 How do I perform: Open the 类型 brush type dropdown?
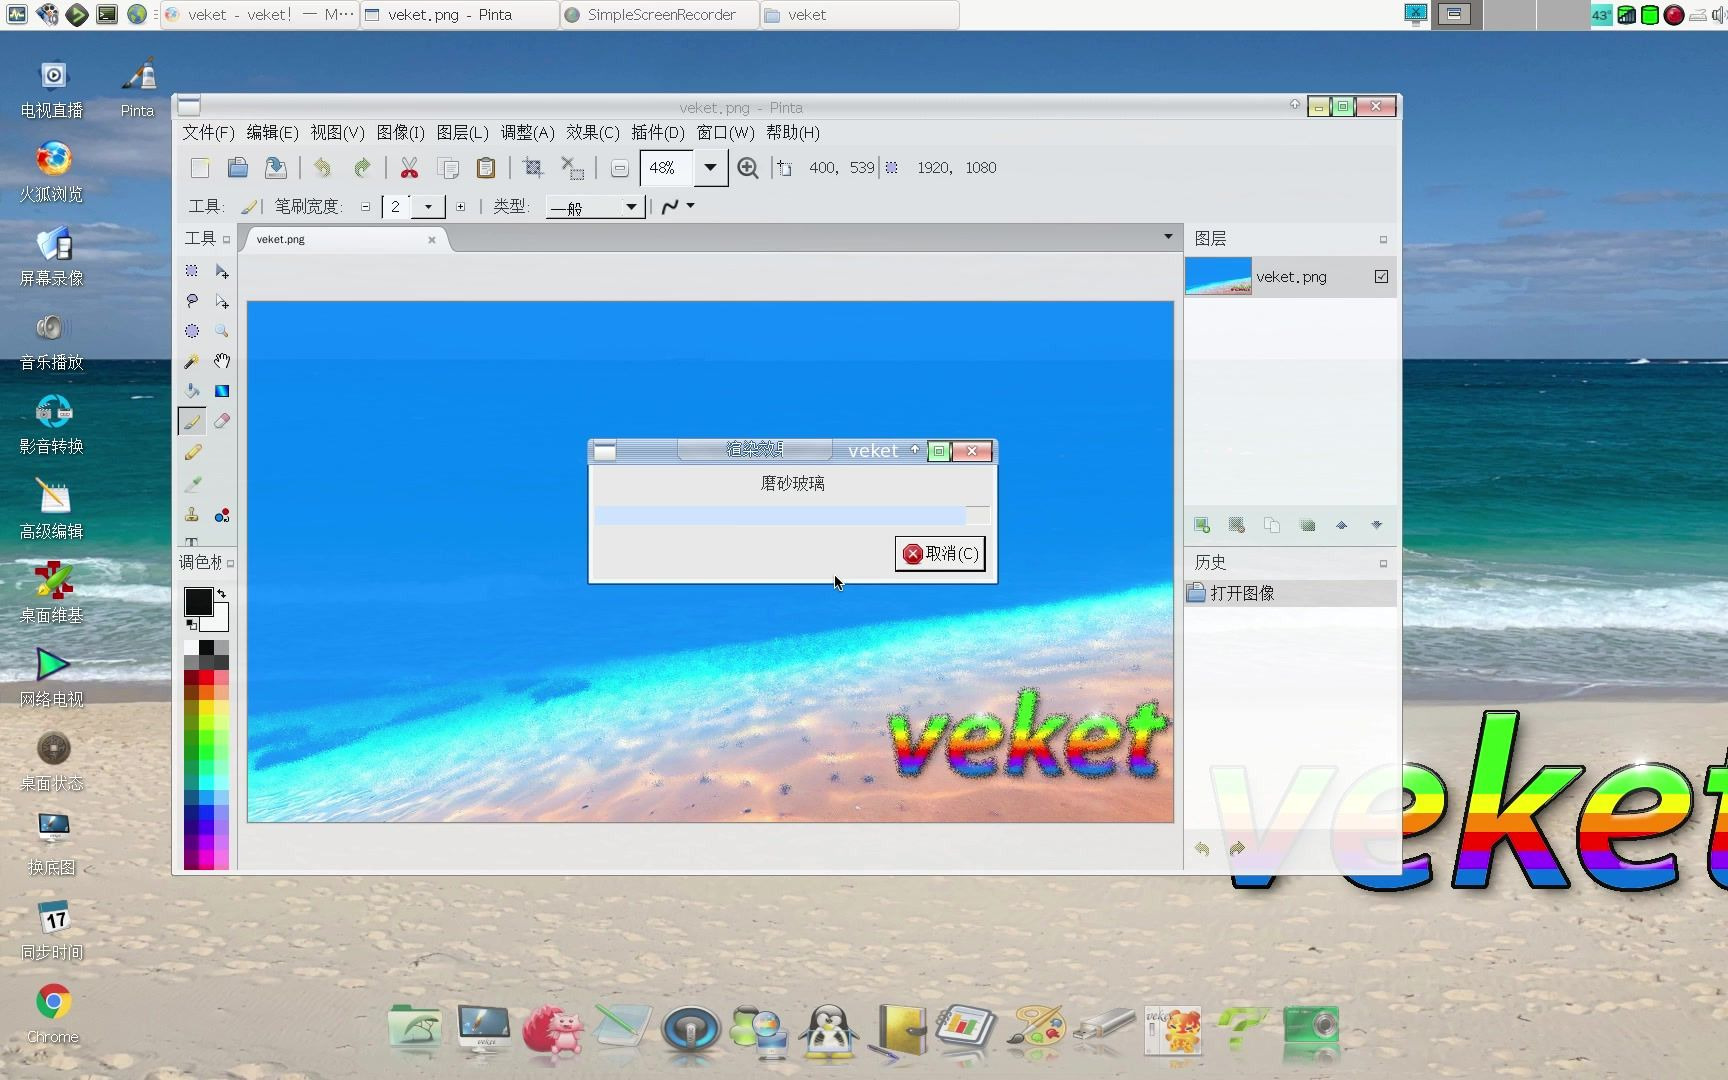click(x=630, y=207)
